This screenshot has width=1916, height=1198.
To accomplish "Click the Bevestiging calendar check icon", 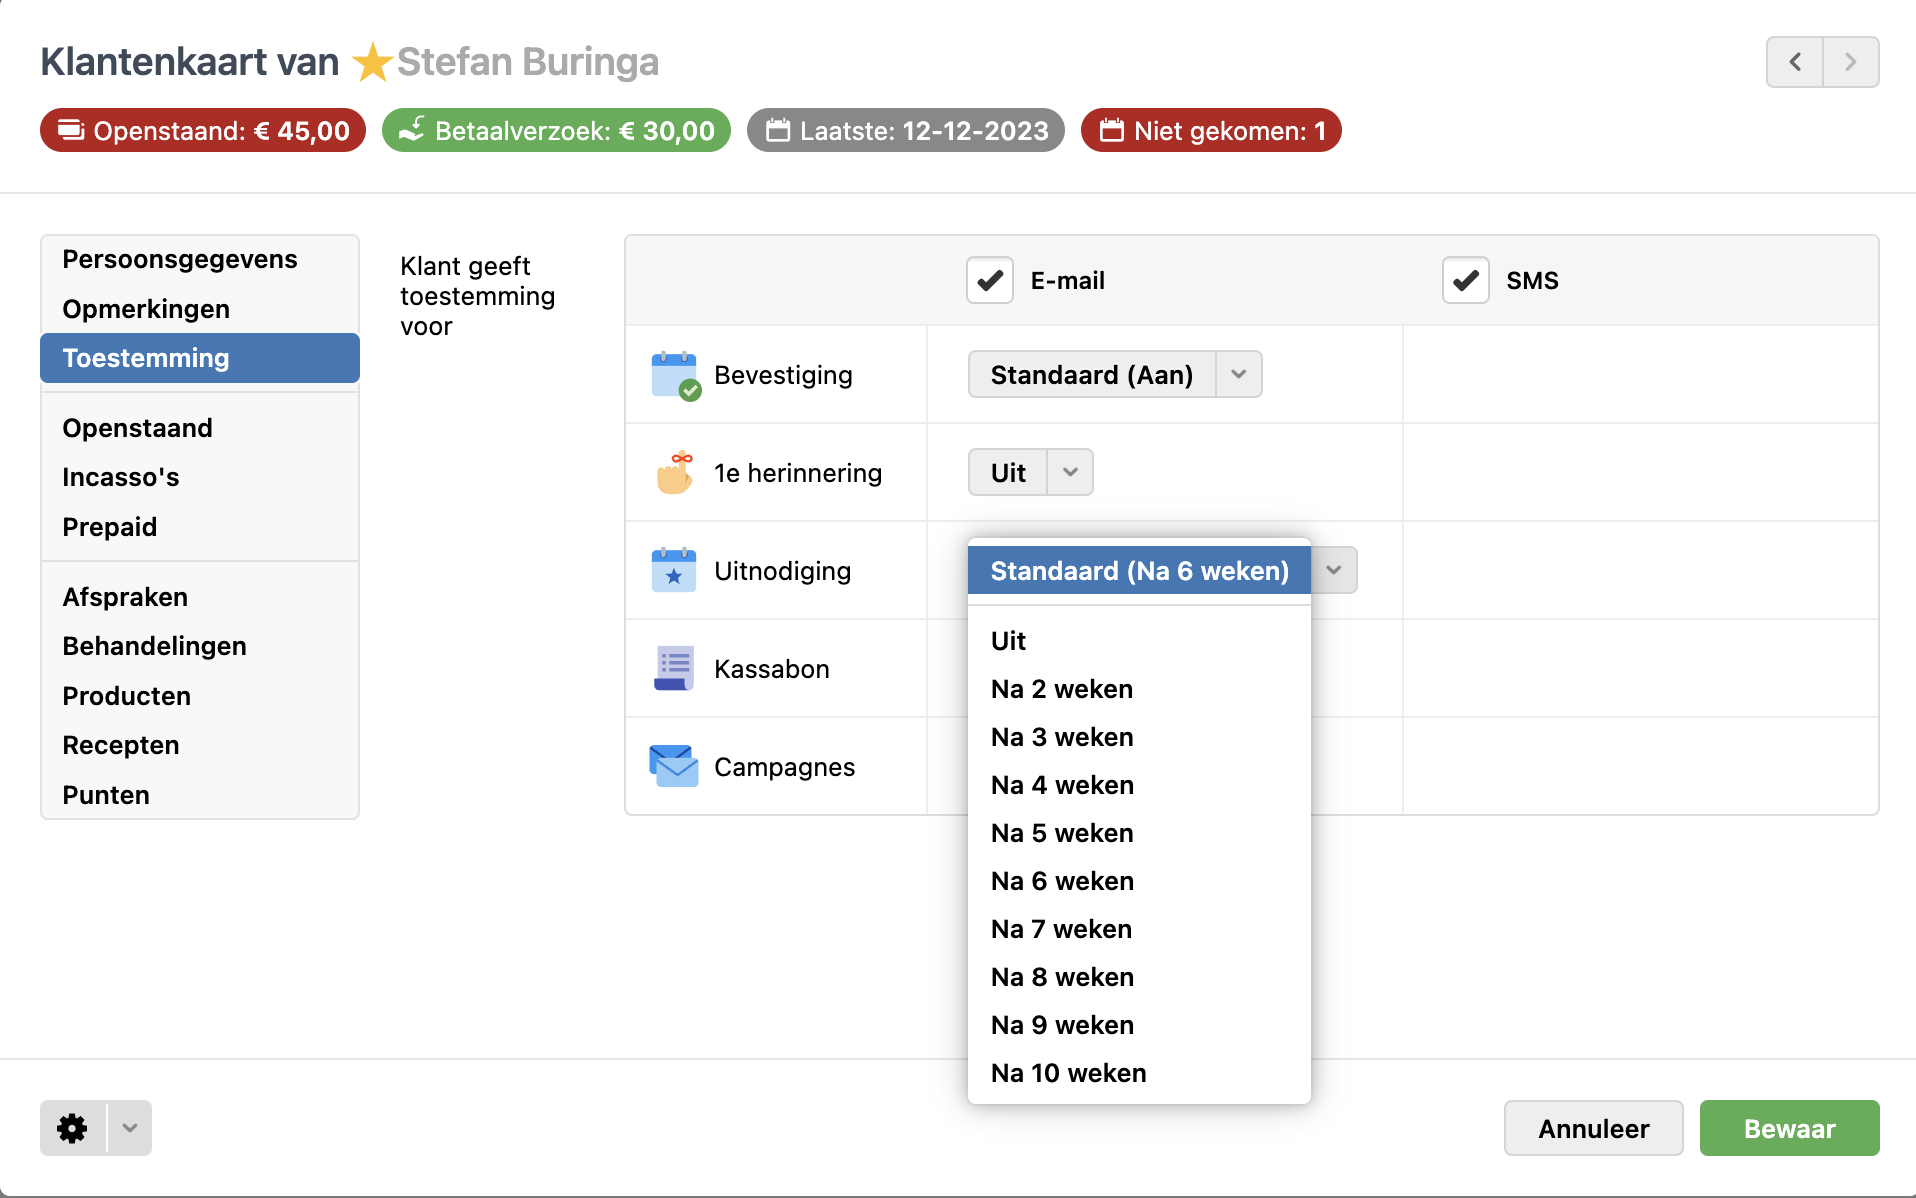I will 675,375.
